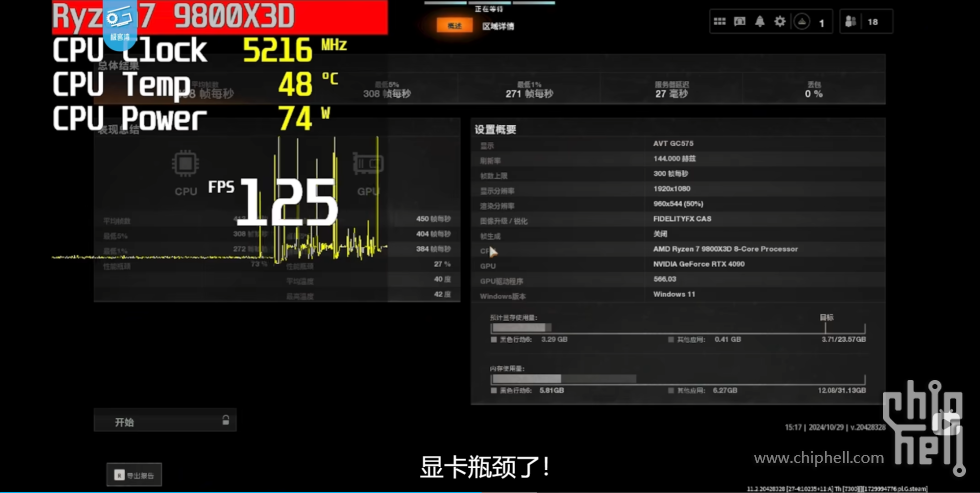Click the 27 % GPU bottleneck value
980x493 pixels.
pyautogui.click(x=442, y=264)
